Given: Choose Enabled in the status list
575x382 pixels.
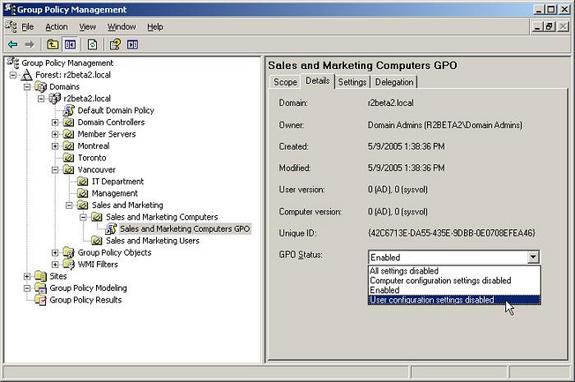Looking at the screenshot, I should pyautogui.click(x=454, y=290).
